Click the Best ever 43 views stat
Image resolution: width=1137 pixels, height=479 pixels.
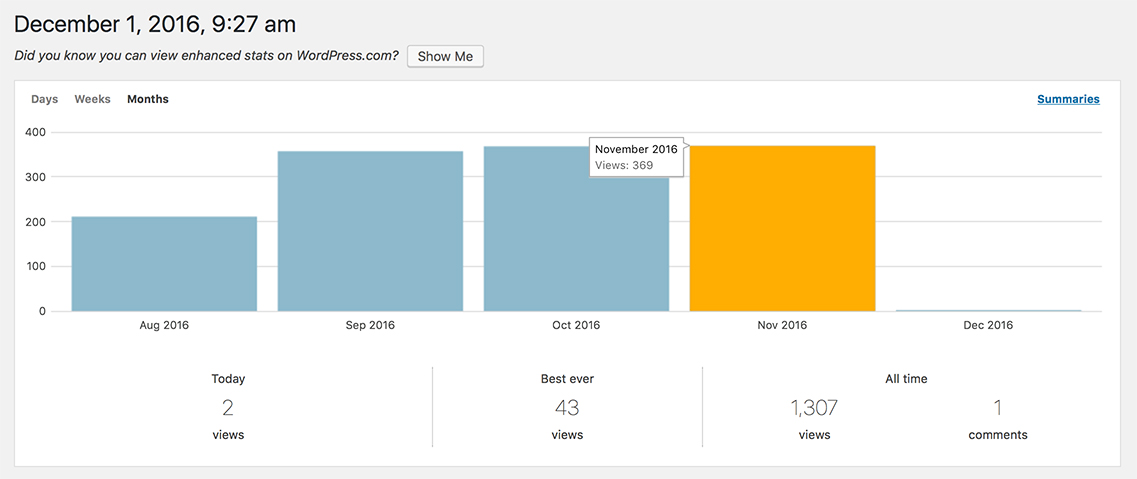(567, 407)
